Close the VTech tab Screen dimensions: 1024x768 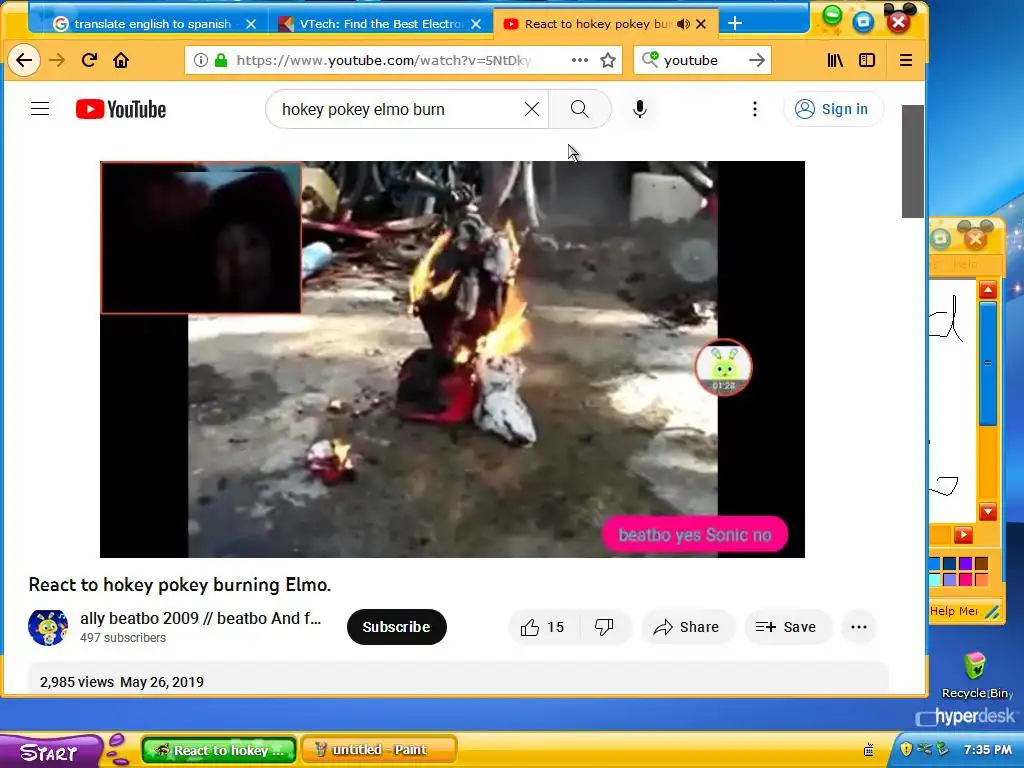tap(476, 24)
